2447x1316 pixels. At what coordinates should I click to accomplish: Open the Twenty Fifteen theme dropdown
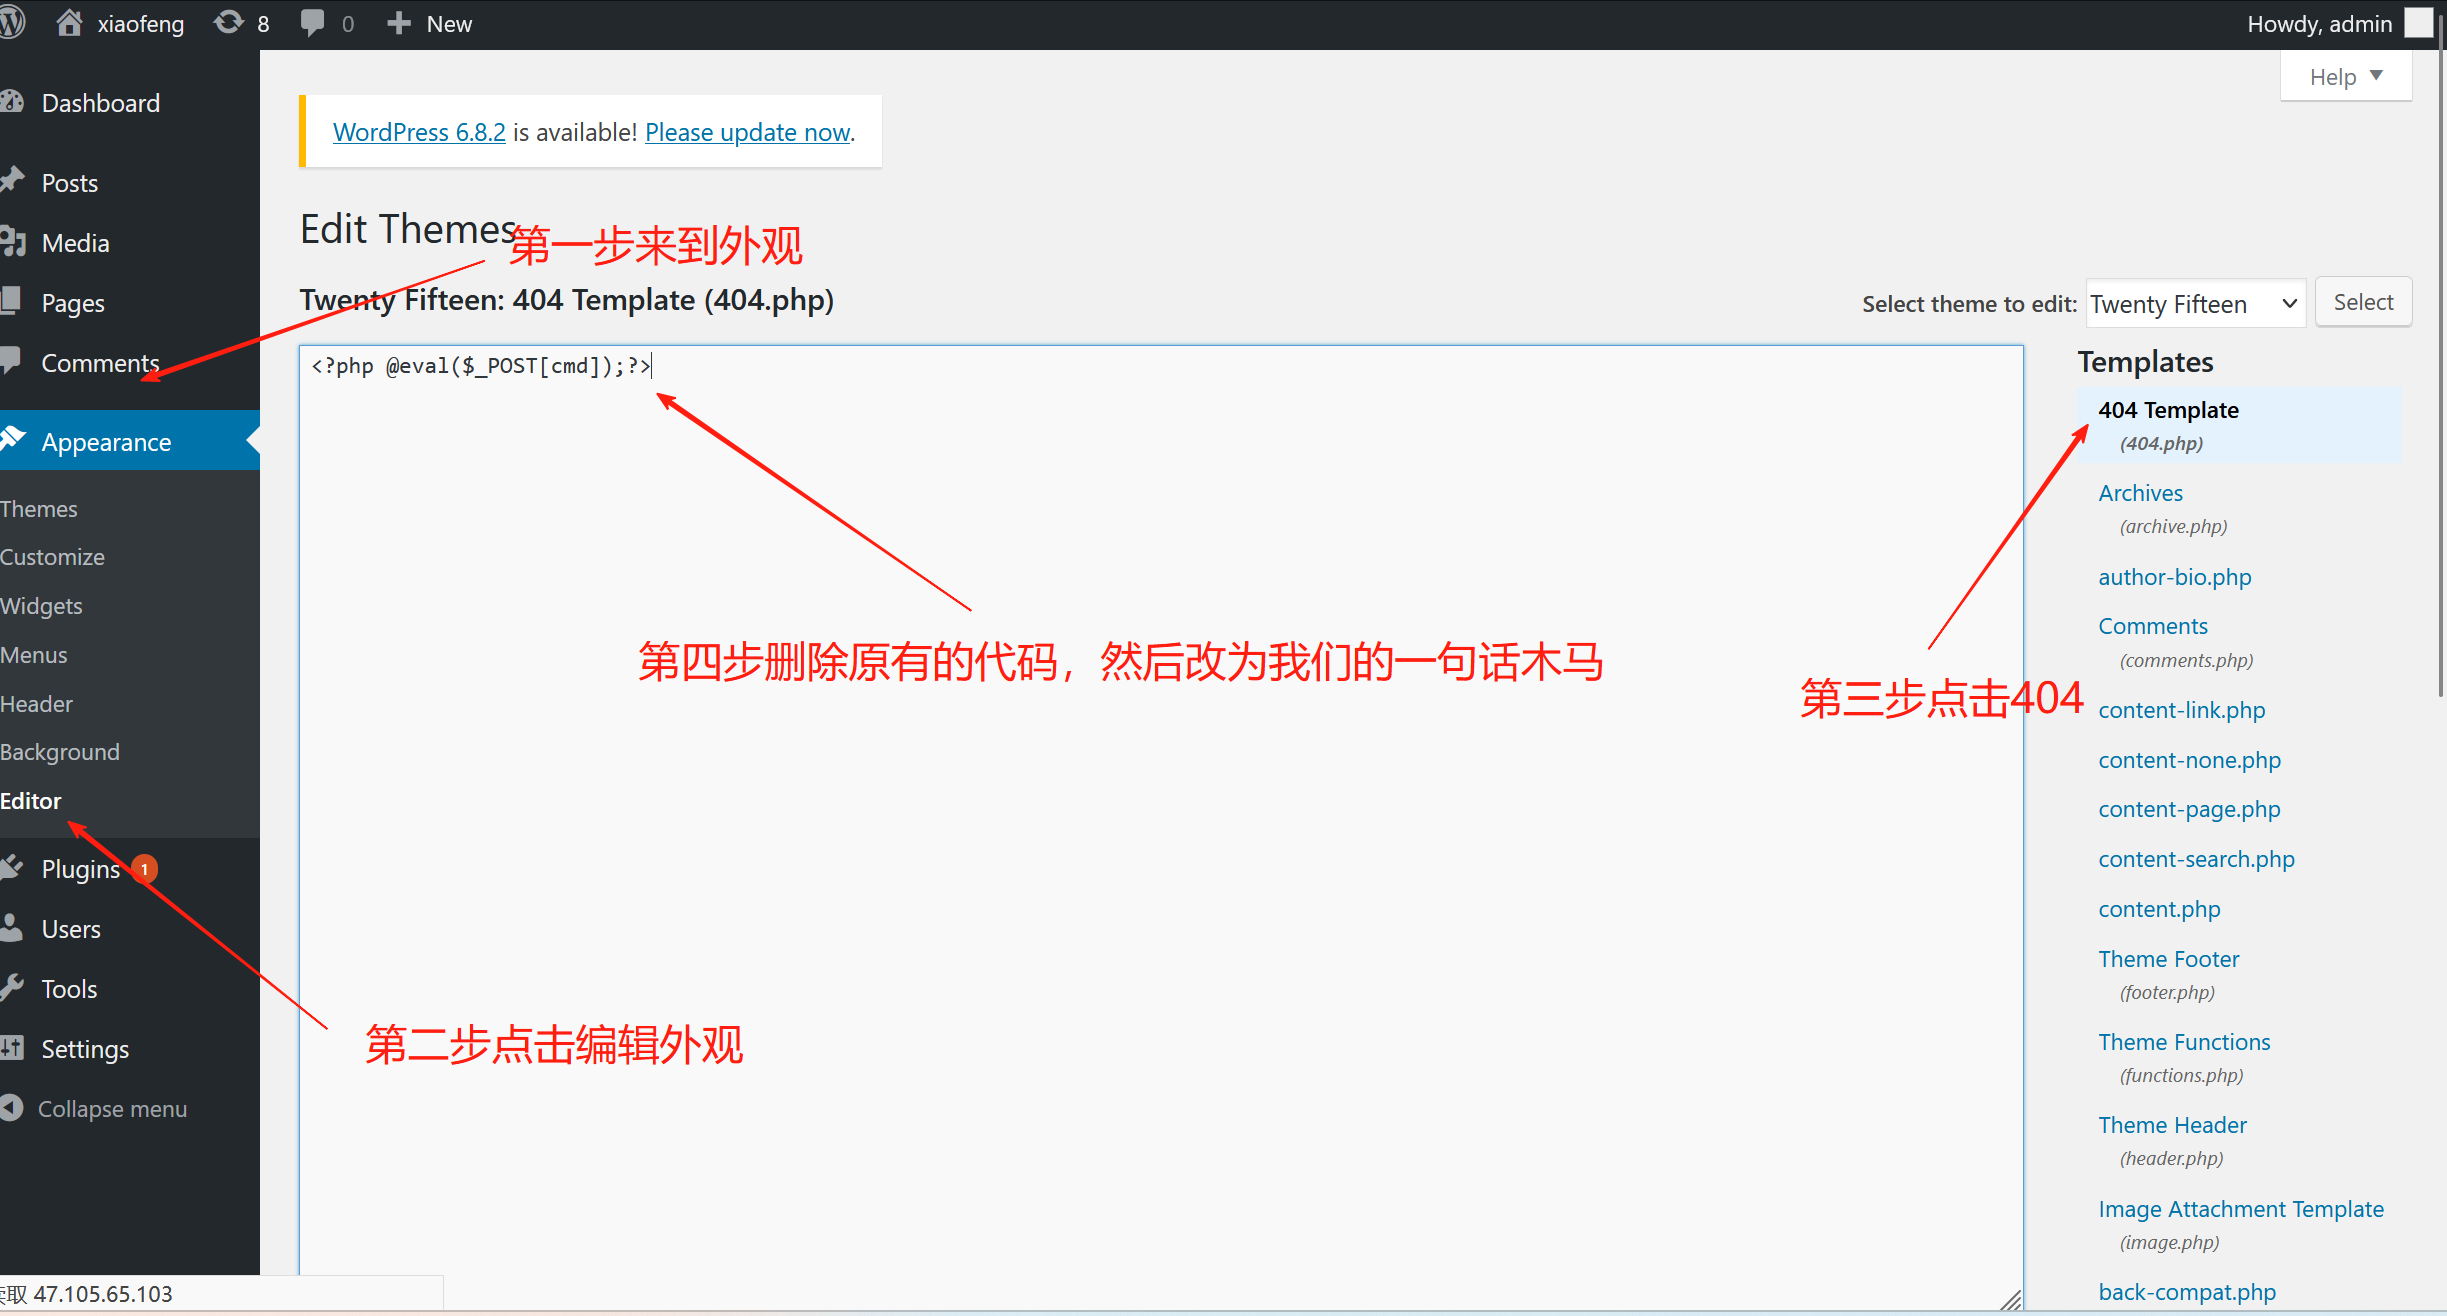coord(2195,304)
